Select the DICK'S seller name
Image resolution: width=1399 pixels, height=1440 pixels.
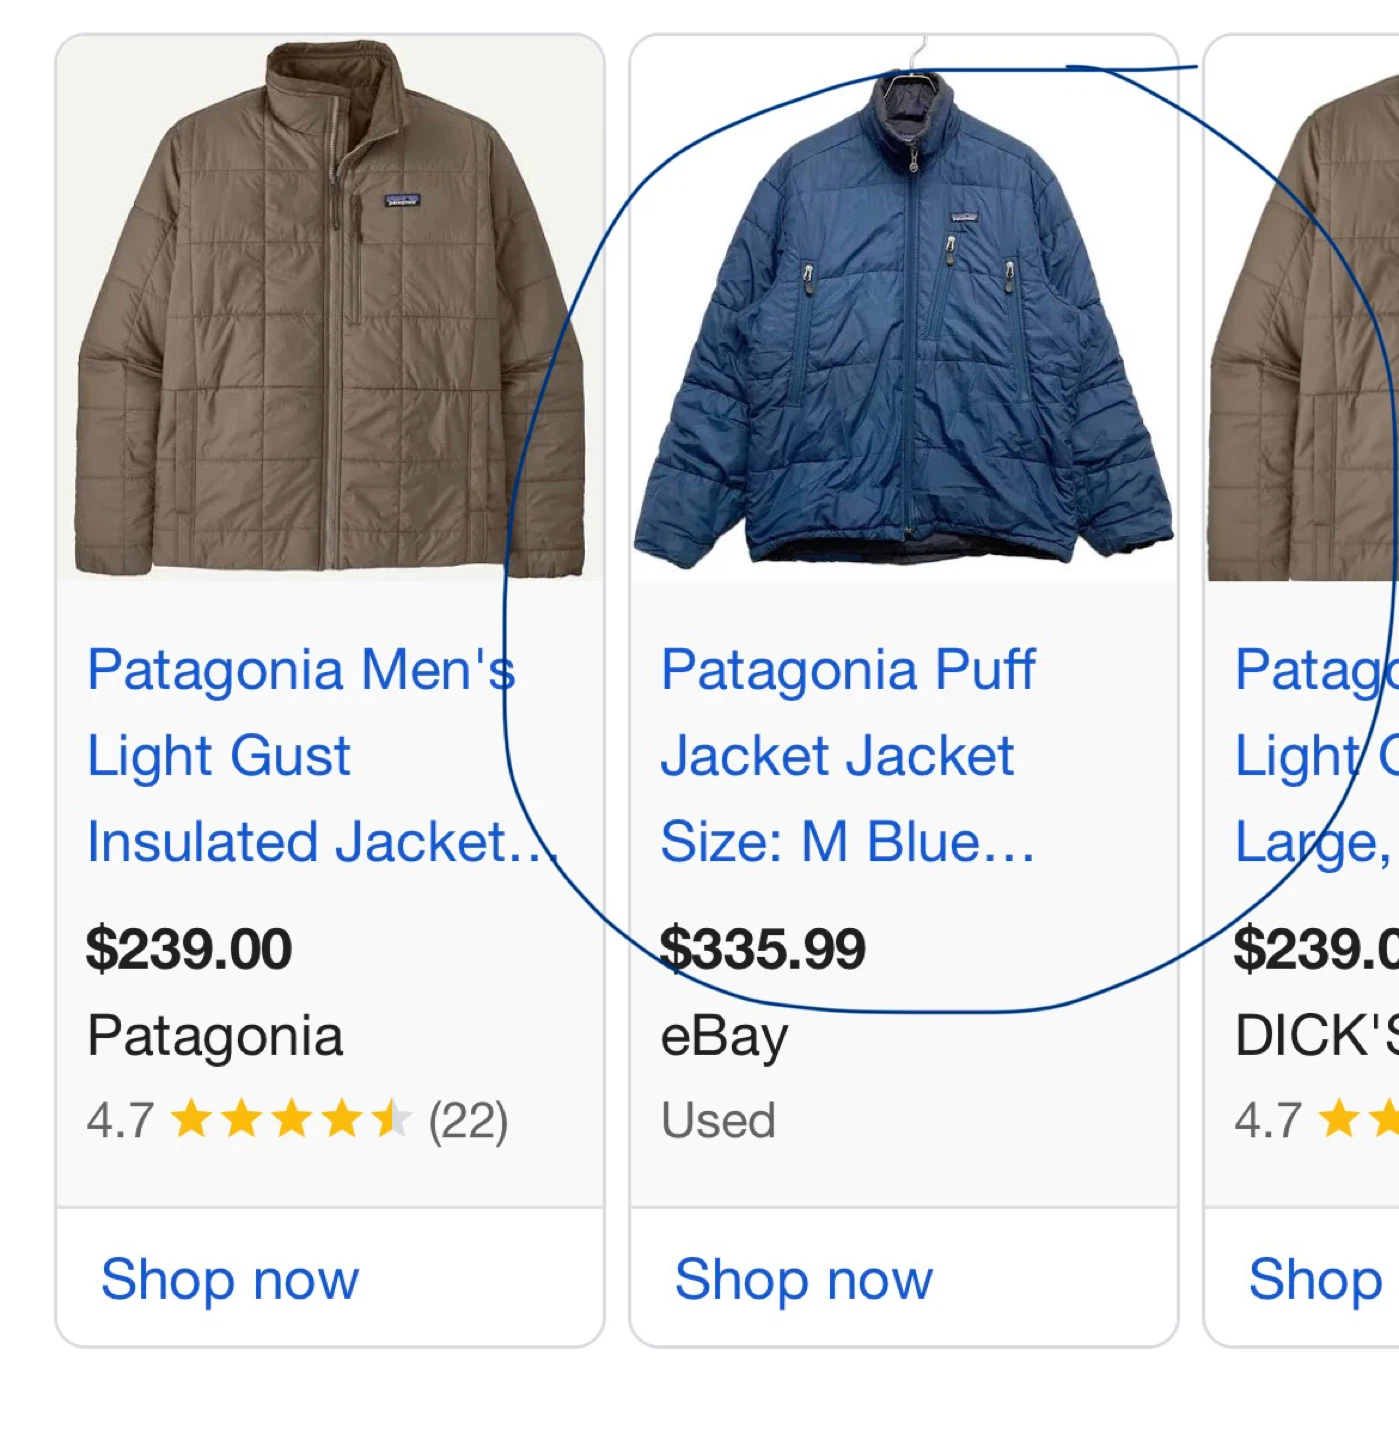coord(1315,1035)
